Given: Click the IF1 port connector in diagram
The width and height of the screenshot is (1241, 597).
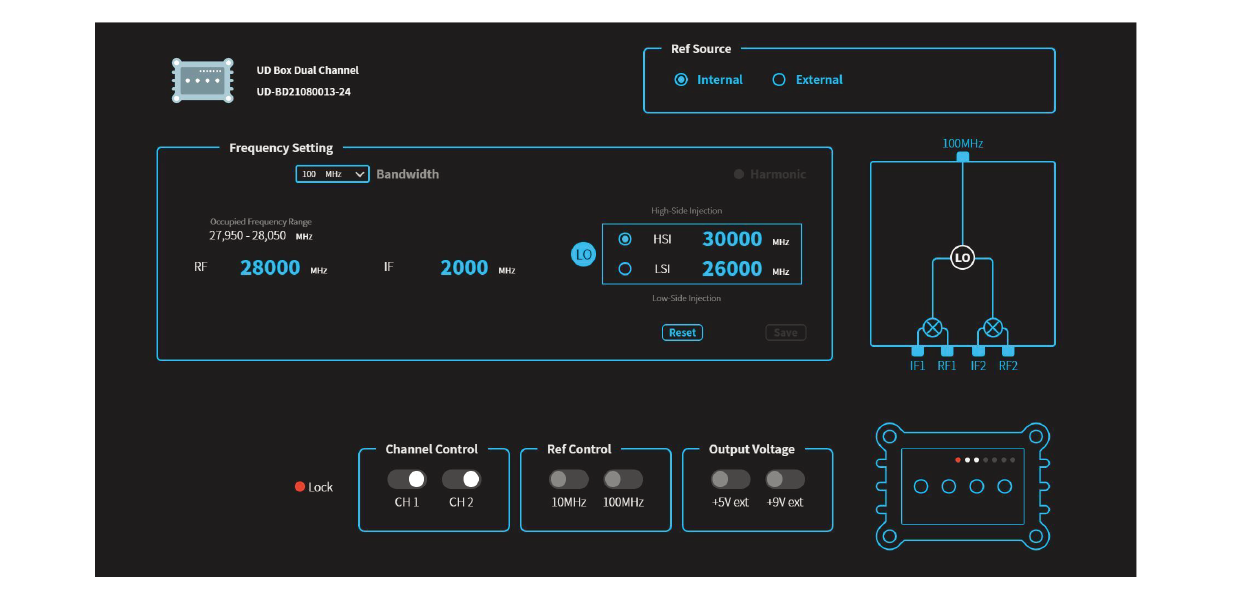Looking at the screenshot, I should click(917, 351).
